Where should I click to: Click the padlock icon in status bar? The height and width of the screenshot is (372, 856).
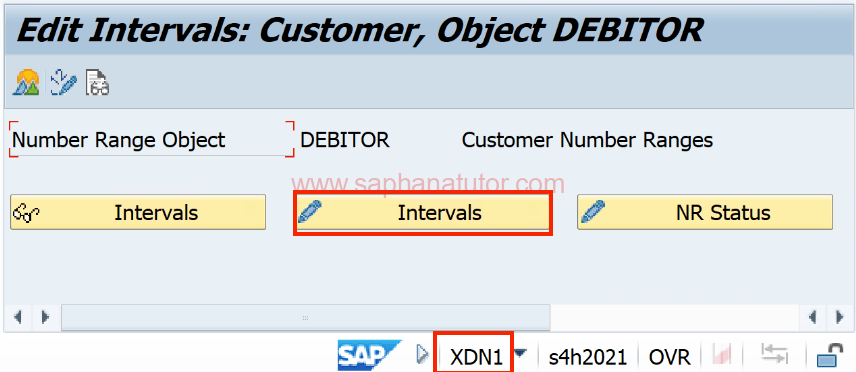(x=829, y=356)
